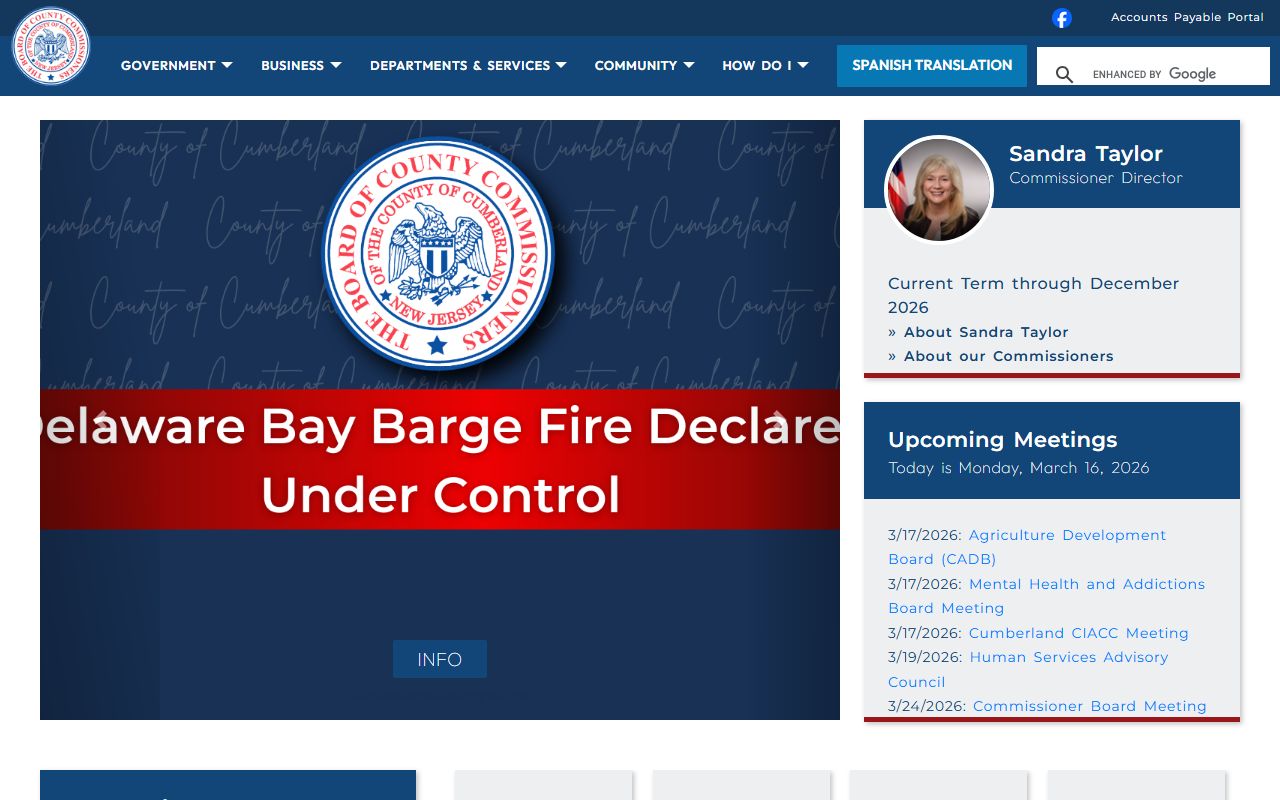
Task: Open the How Do I menu
Action: [764, 65]
